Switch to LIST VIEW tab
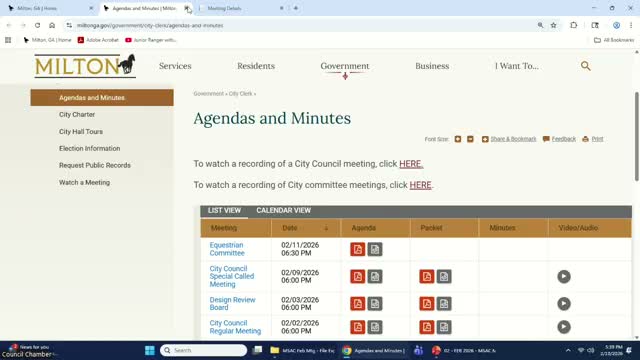Viewport: 640px width, 360px height. [224, 211]
